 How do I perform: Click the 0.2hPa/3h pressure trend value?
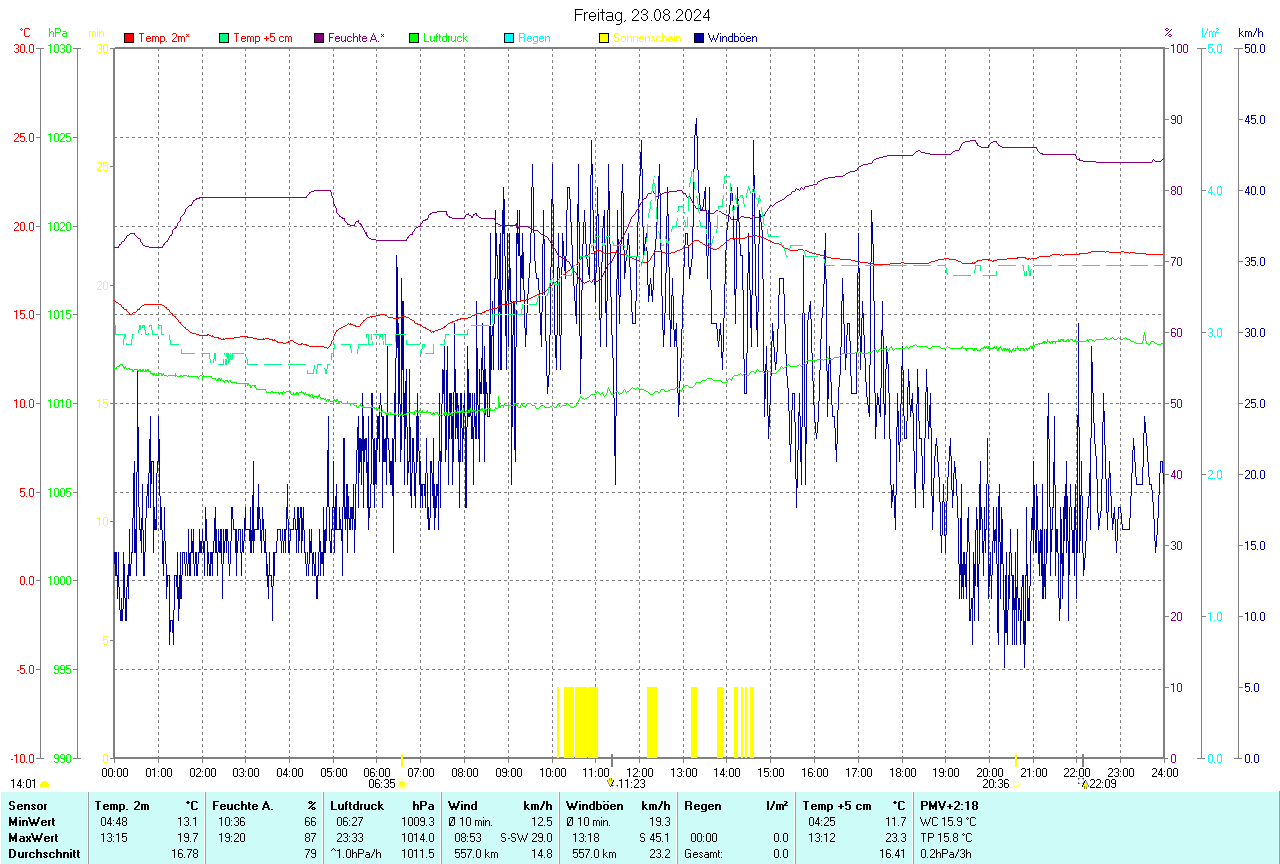click(x=946, y=854)
